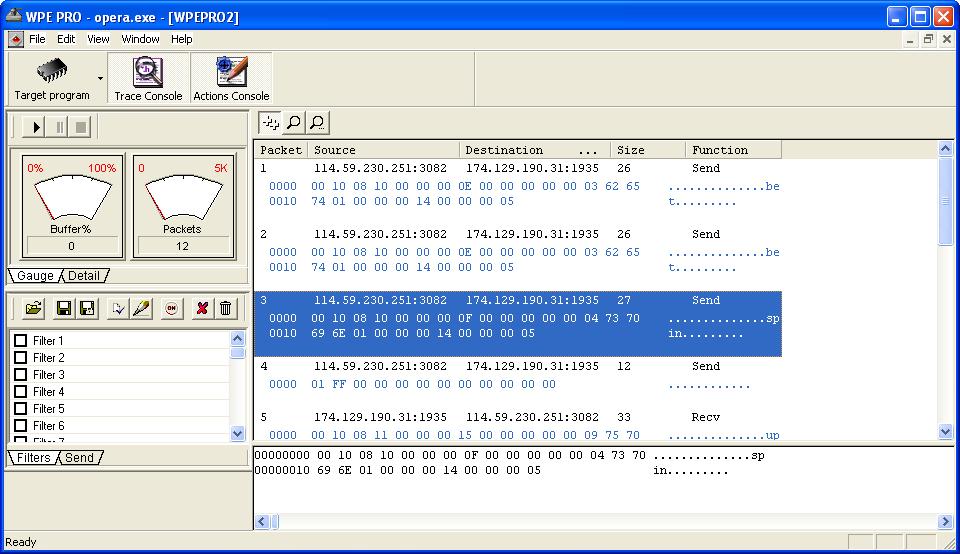Sort by the Source column header

pos(384,150)
